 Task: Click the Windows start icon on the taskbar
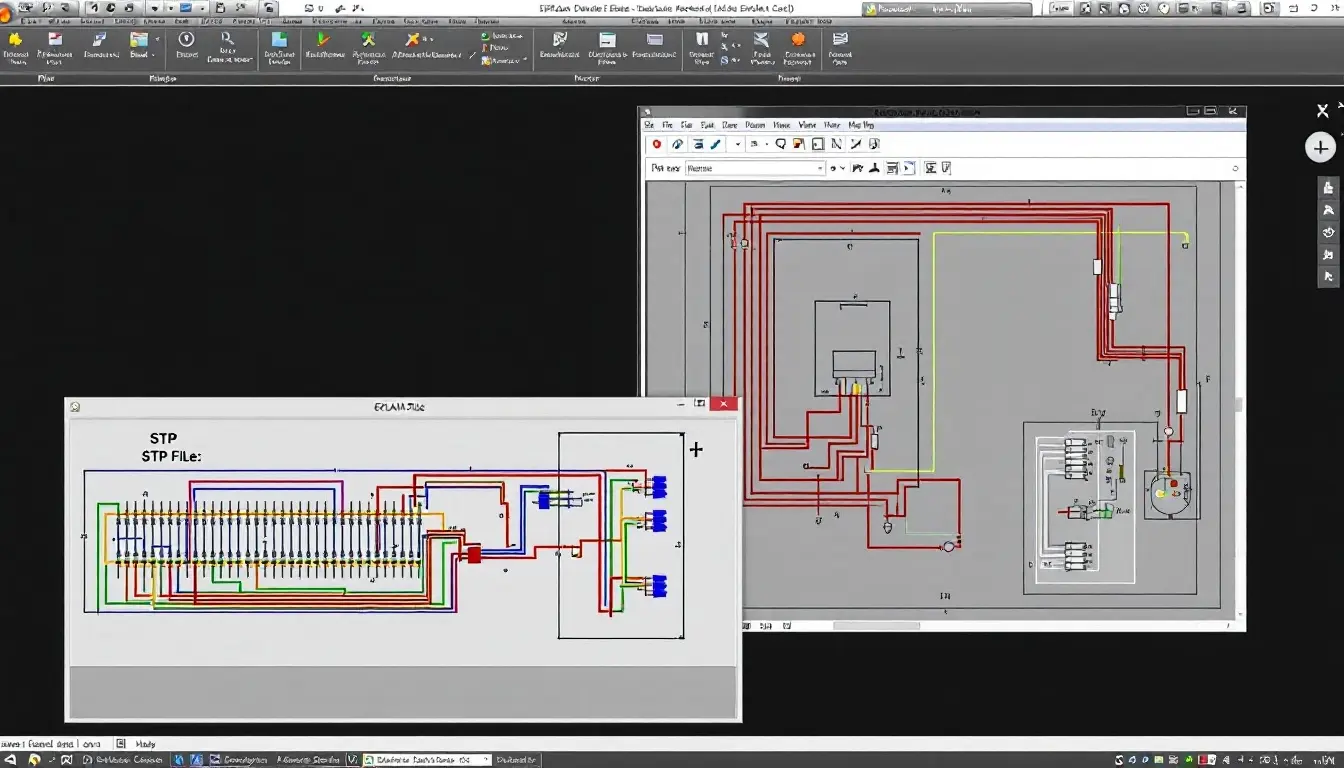[8, 760]
